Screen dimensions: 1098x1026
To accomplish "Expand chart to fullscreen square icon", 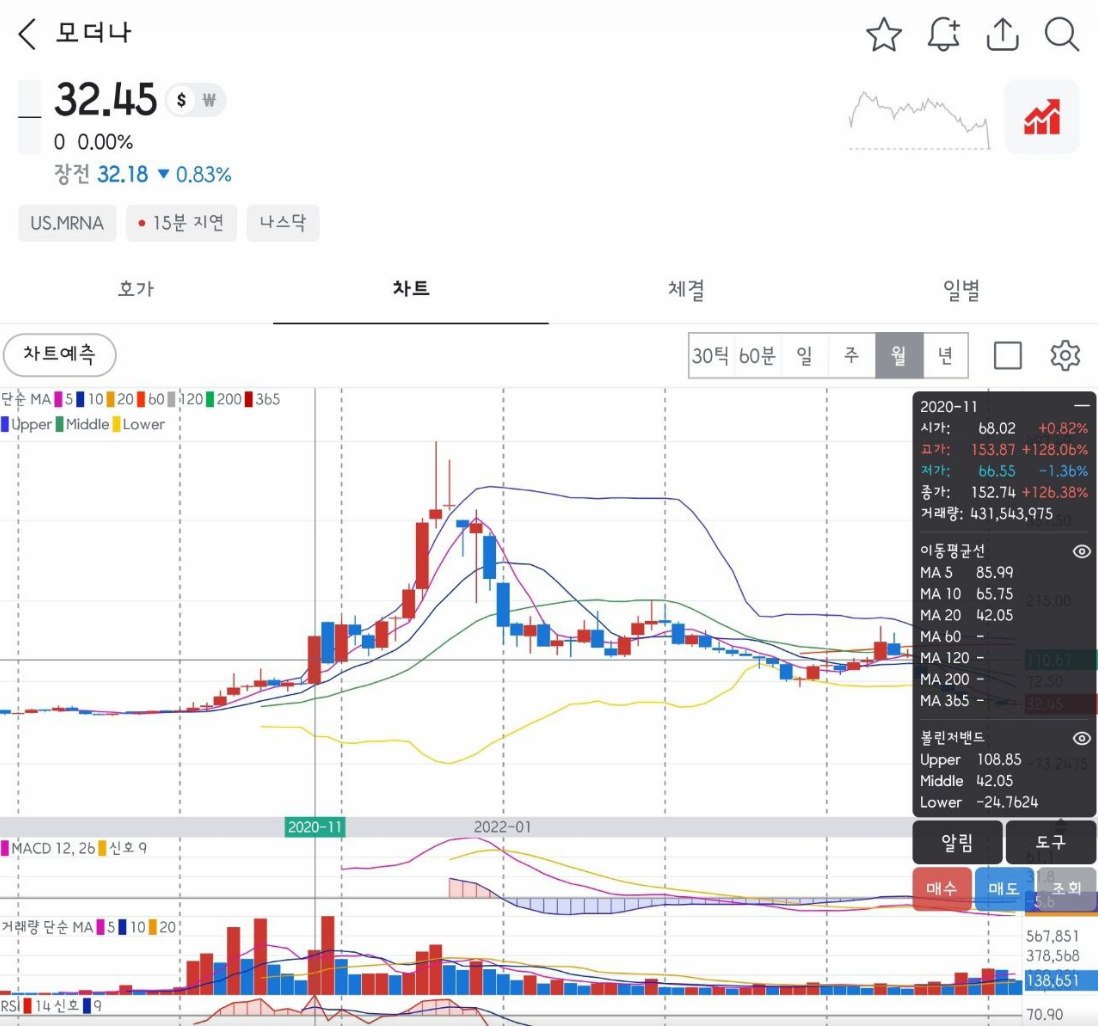I will click(1008, 356).
